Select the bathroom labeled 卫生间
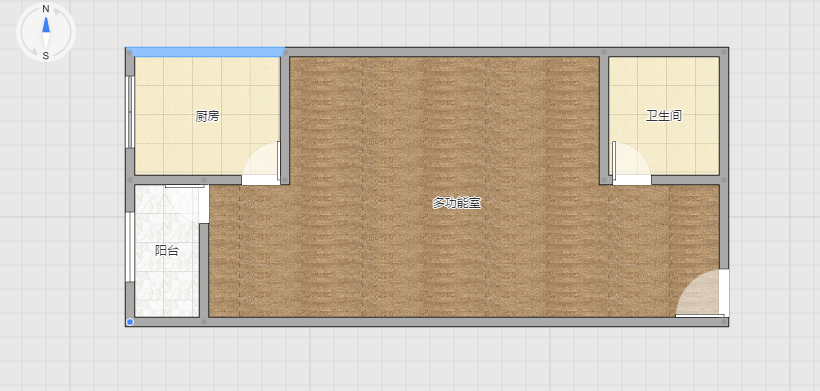The height and width of the screenshot is (391, 820). pyautogui.click(x=664, y=116)
